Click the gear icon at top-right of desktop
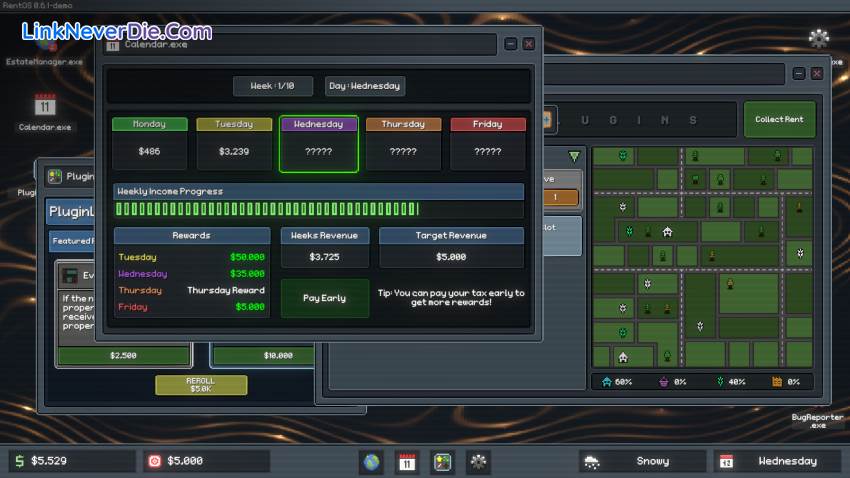The width and height of the screenshot is (850, 478). click(819, 38)
